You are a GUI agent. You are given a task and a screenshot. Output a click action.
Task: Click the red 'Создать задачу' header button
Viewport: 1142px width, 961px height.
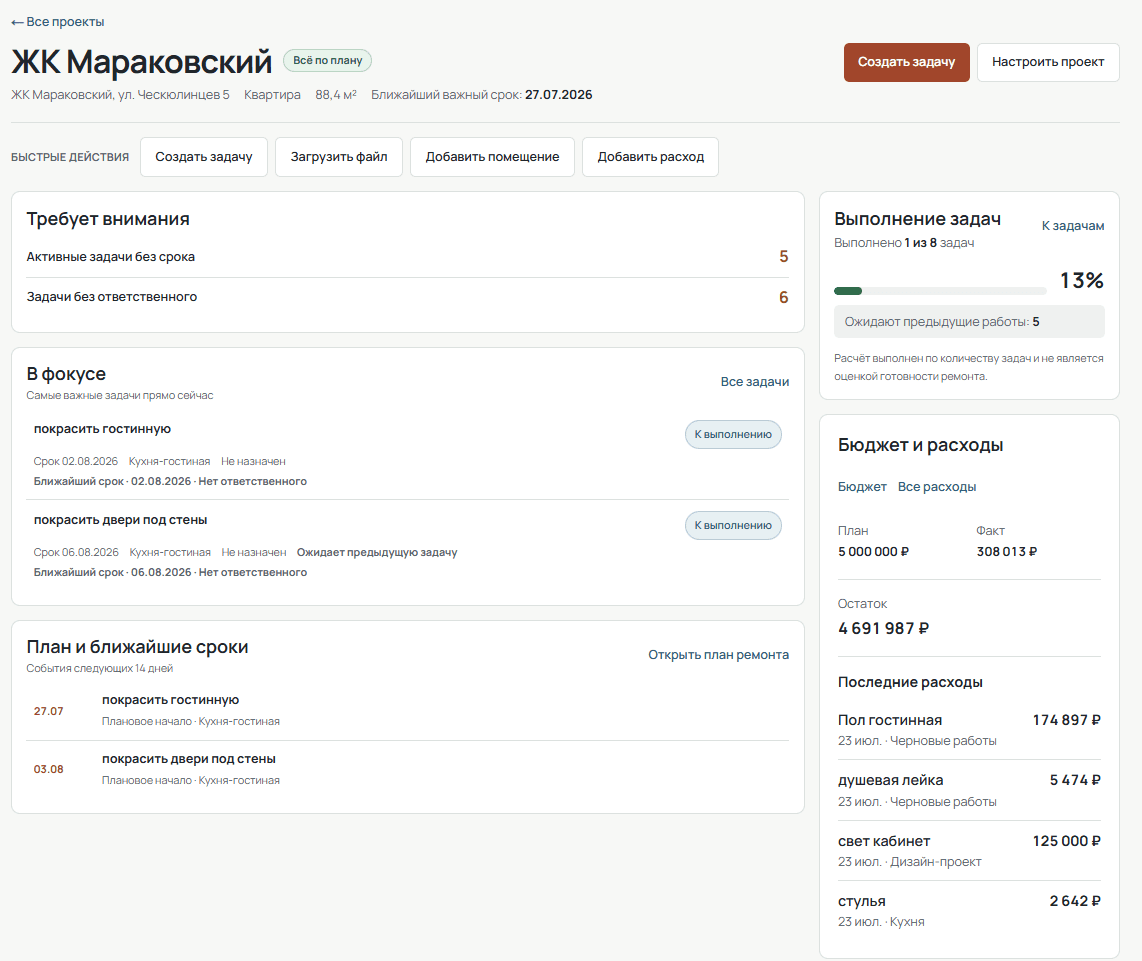tap(906, 62)
